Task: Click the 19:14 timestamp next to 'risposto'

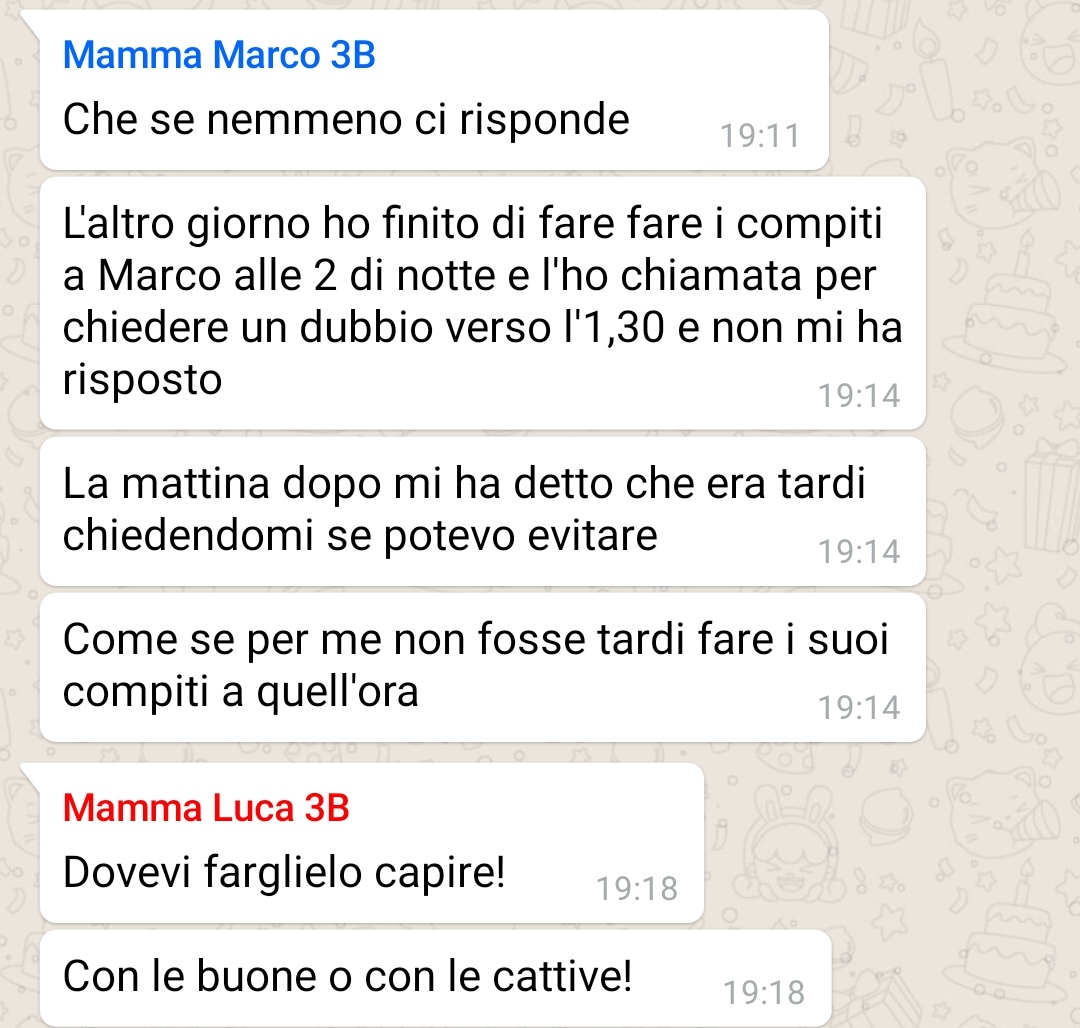Action: click(x=858, y=396)
